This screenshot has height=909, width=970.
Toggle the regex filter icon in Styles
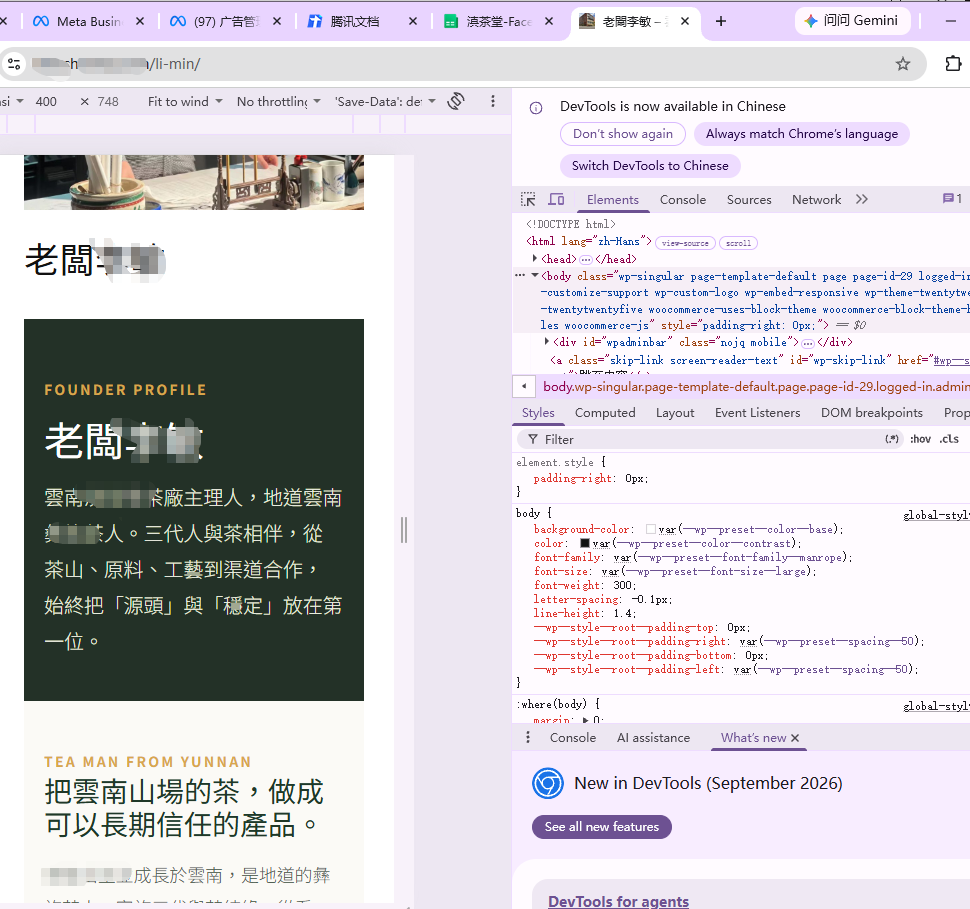pos(891,439)
